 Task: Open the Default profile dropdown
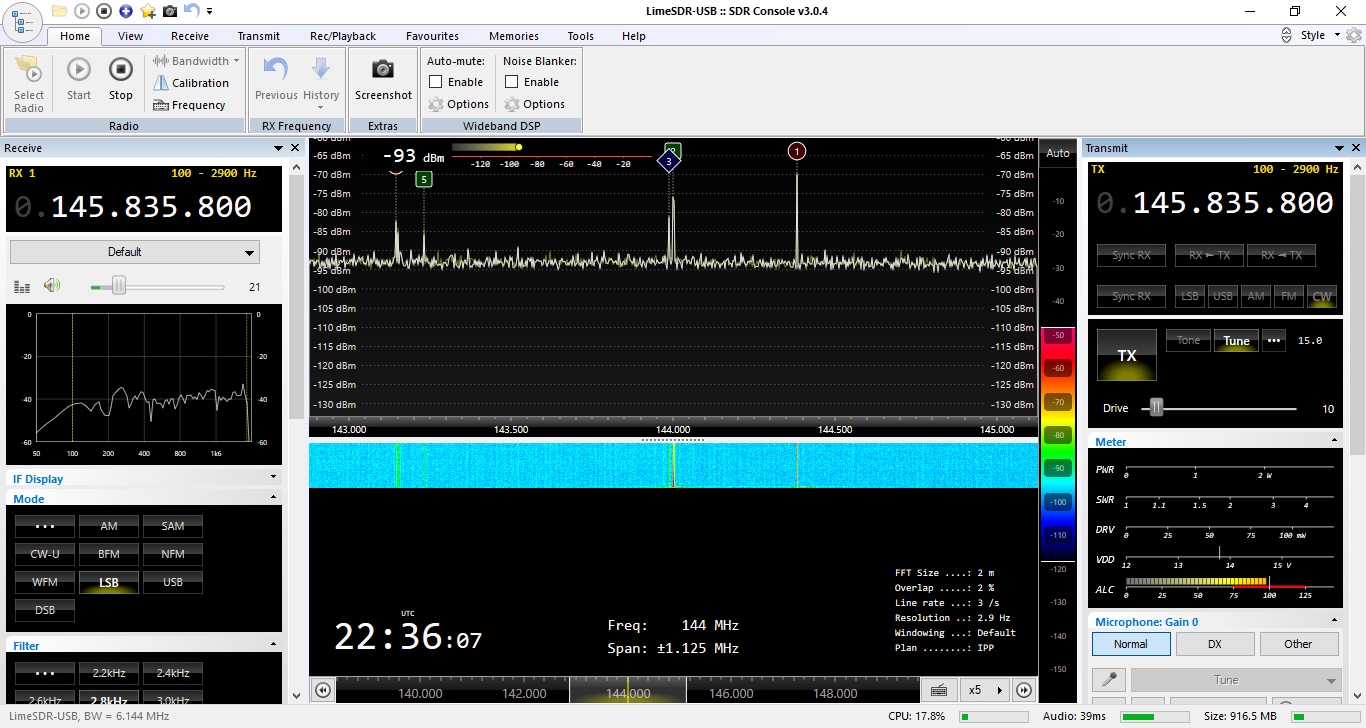tap(135, 252)
